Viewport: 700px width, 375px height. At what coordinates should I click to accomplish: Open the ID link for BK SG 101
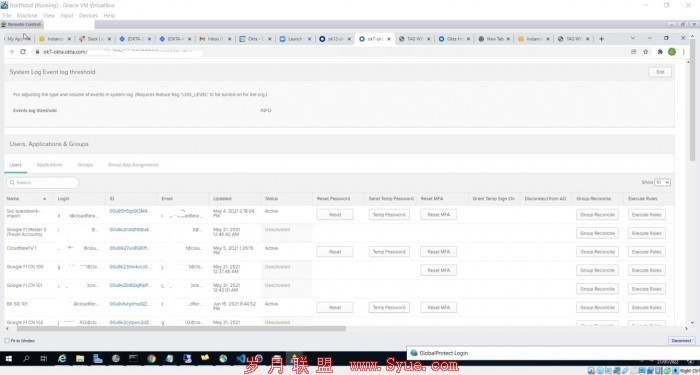coord(130,304)
